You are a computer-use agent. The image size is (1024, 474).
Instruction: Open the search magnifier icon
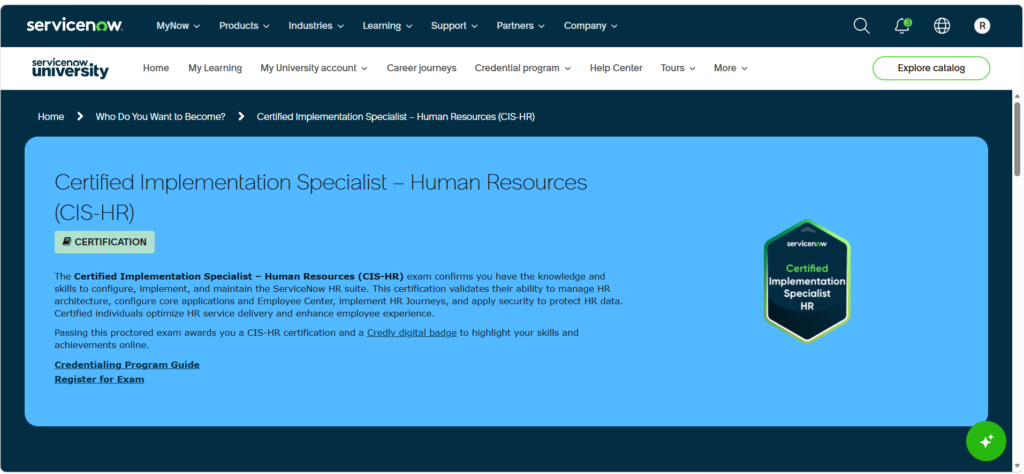coord(861,26)
